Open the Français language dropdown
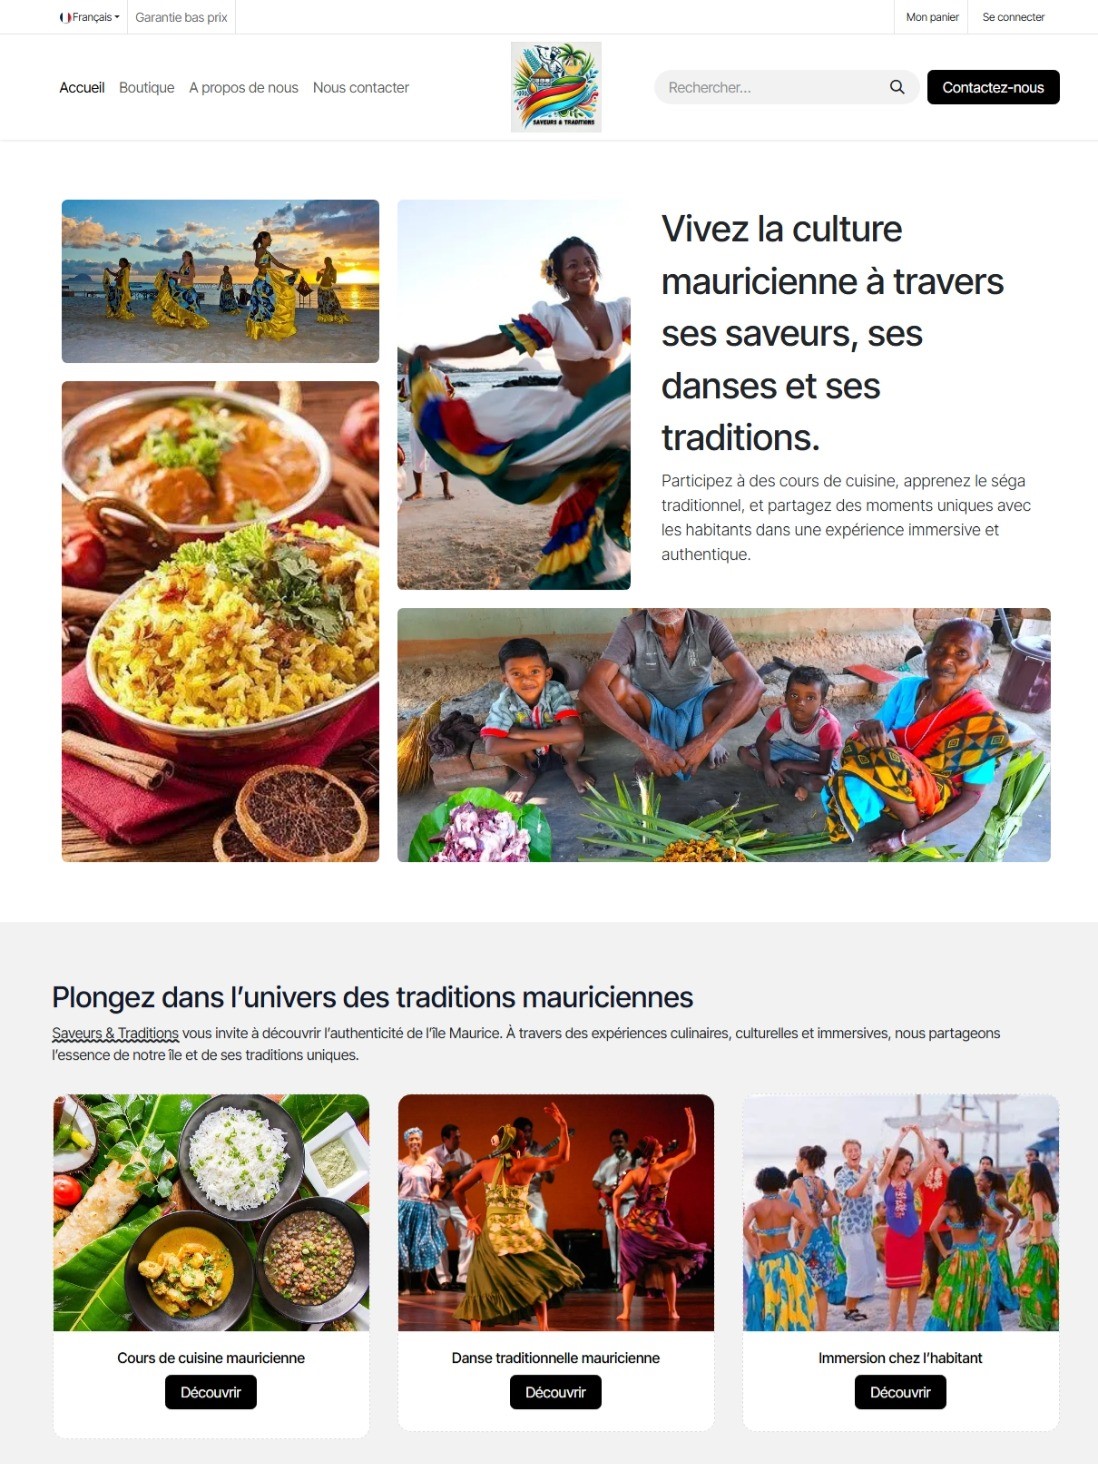Screen dimensions: 1098x1464 [90, 17]
